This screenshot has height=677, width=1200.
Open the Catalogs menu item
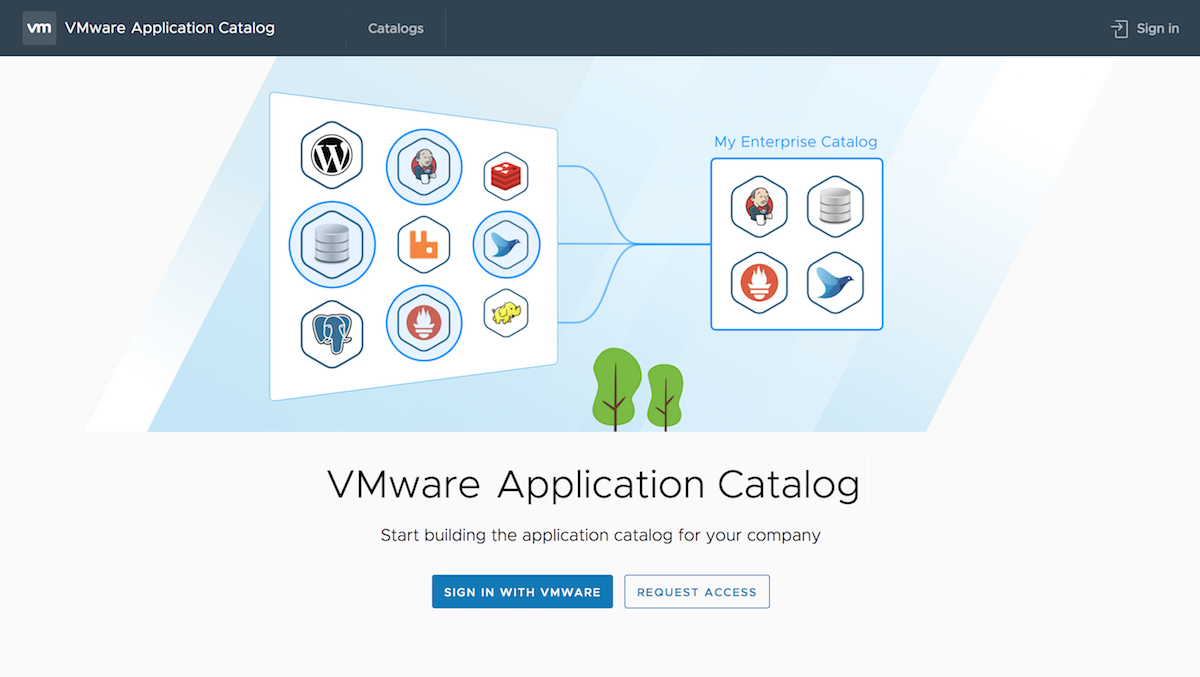(x=396, y=28)
